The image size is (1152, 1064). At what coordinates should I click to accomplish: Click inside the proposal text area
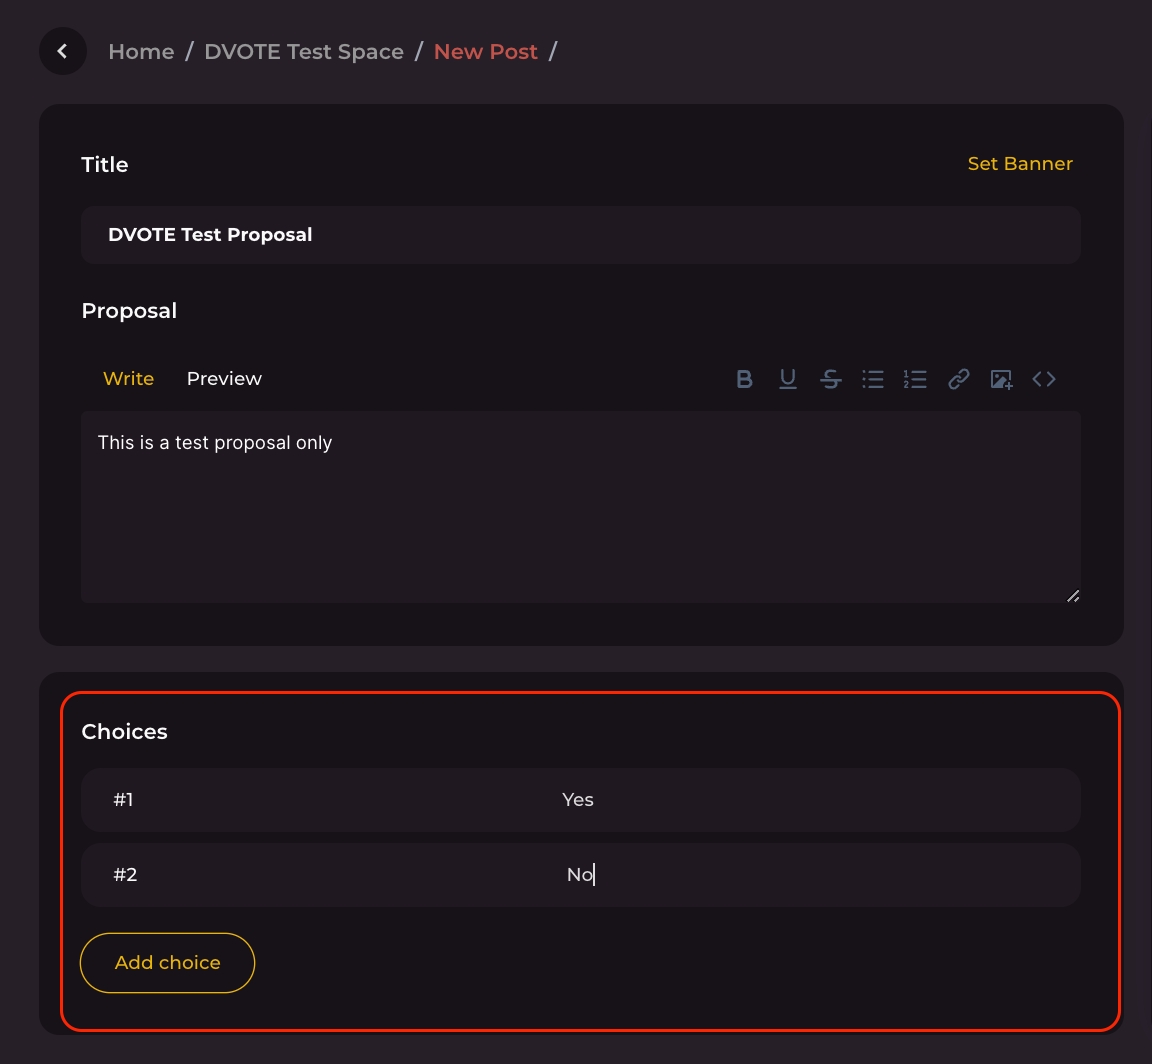point(580,506)
